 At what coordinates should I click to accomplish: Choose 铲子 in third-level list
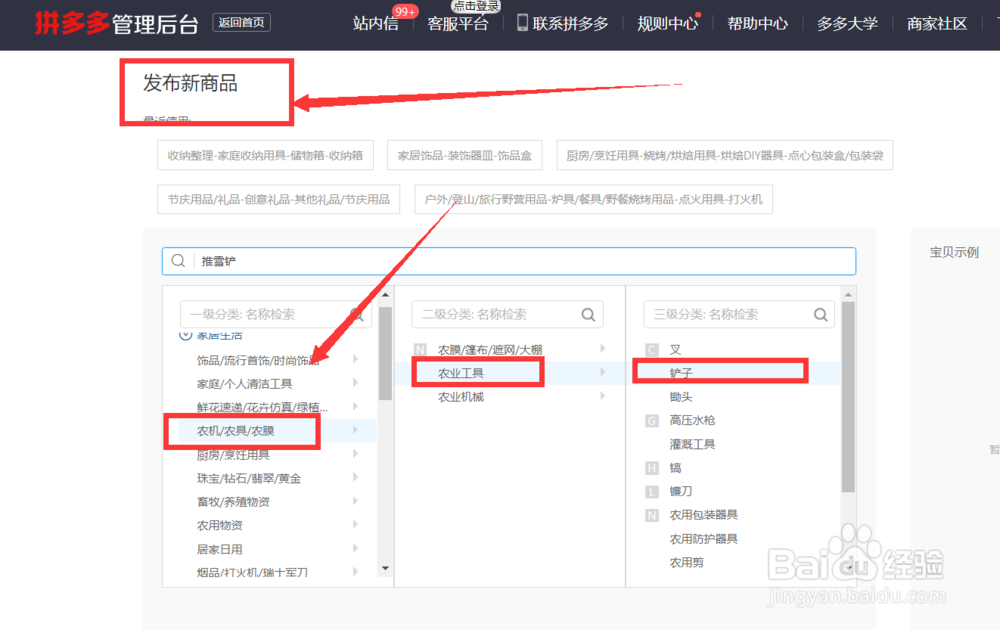click(680, 373)
